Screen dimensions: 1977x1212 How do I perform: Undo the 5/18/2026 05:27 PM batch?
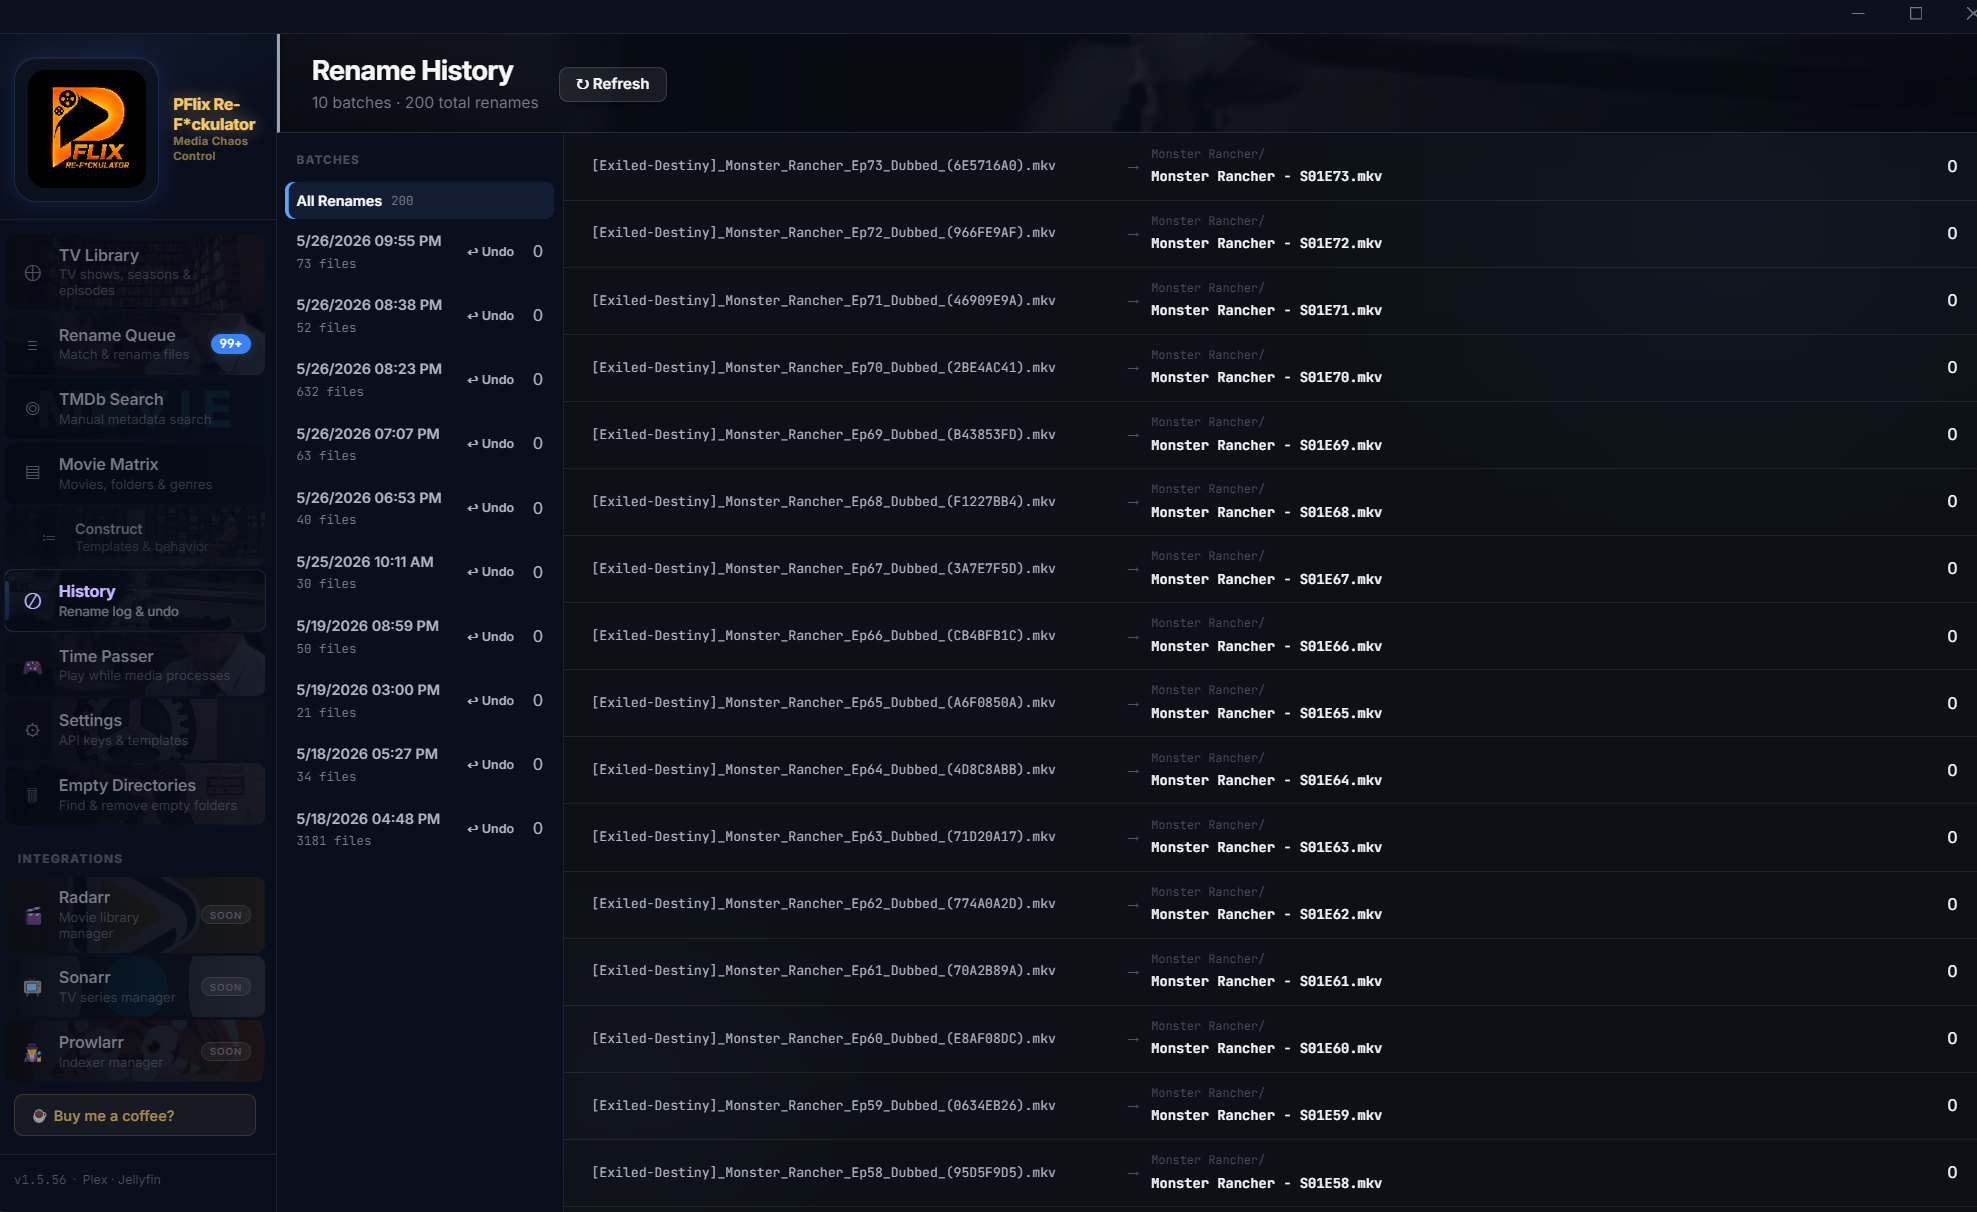[x=491, y=765]
